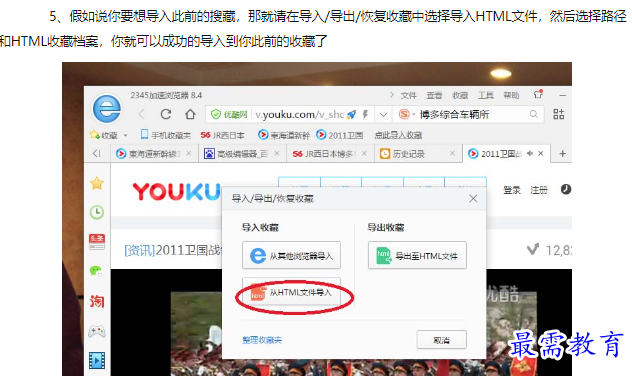The width and height of the screenshot is (632, 376).
Task: Open the 查看 menu
Action: 434,96
